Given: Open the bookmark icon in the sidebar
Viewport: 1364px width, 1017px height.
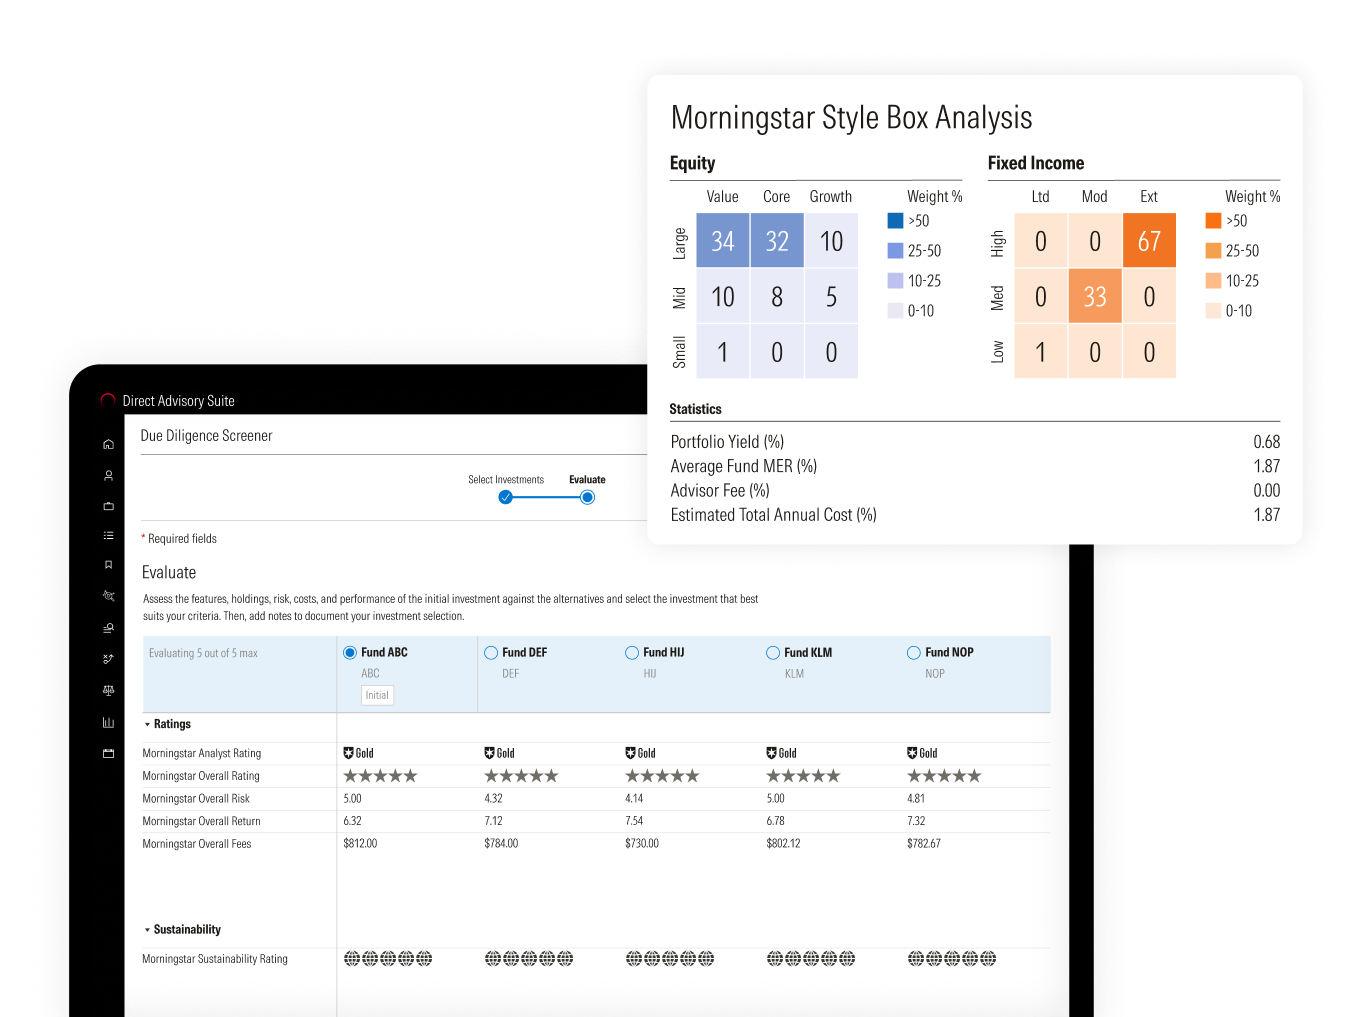Looking at the screenshot, I should pos(108,565).
